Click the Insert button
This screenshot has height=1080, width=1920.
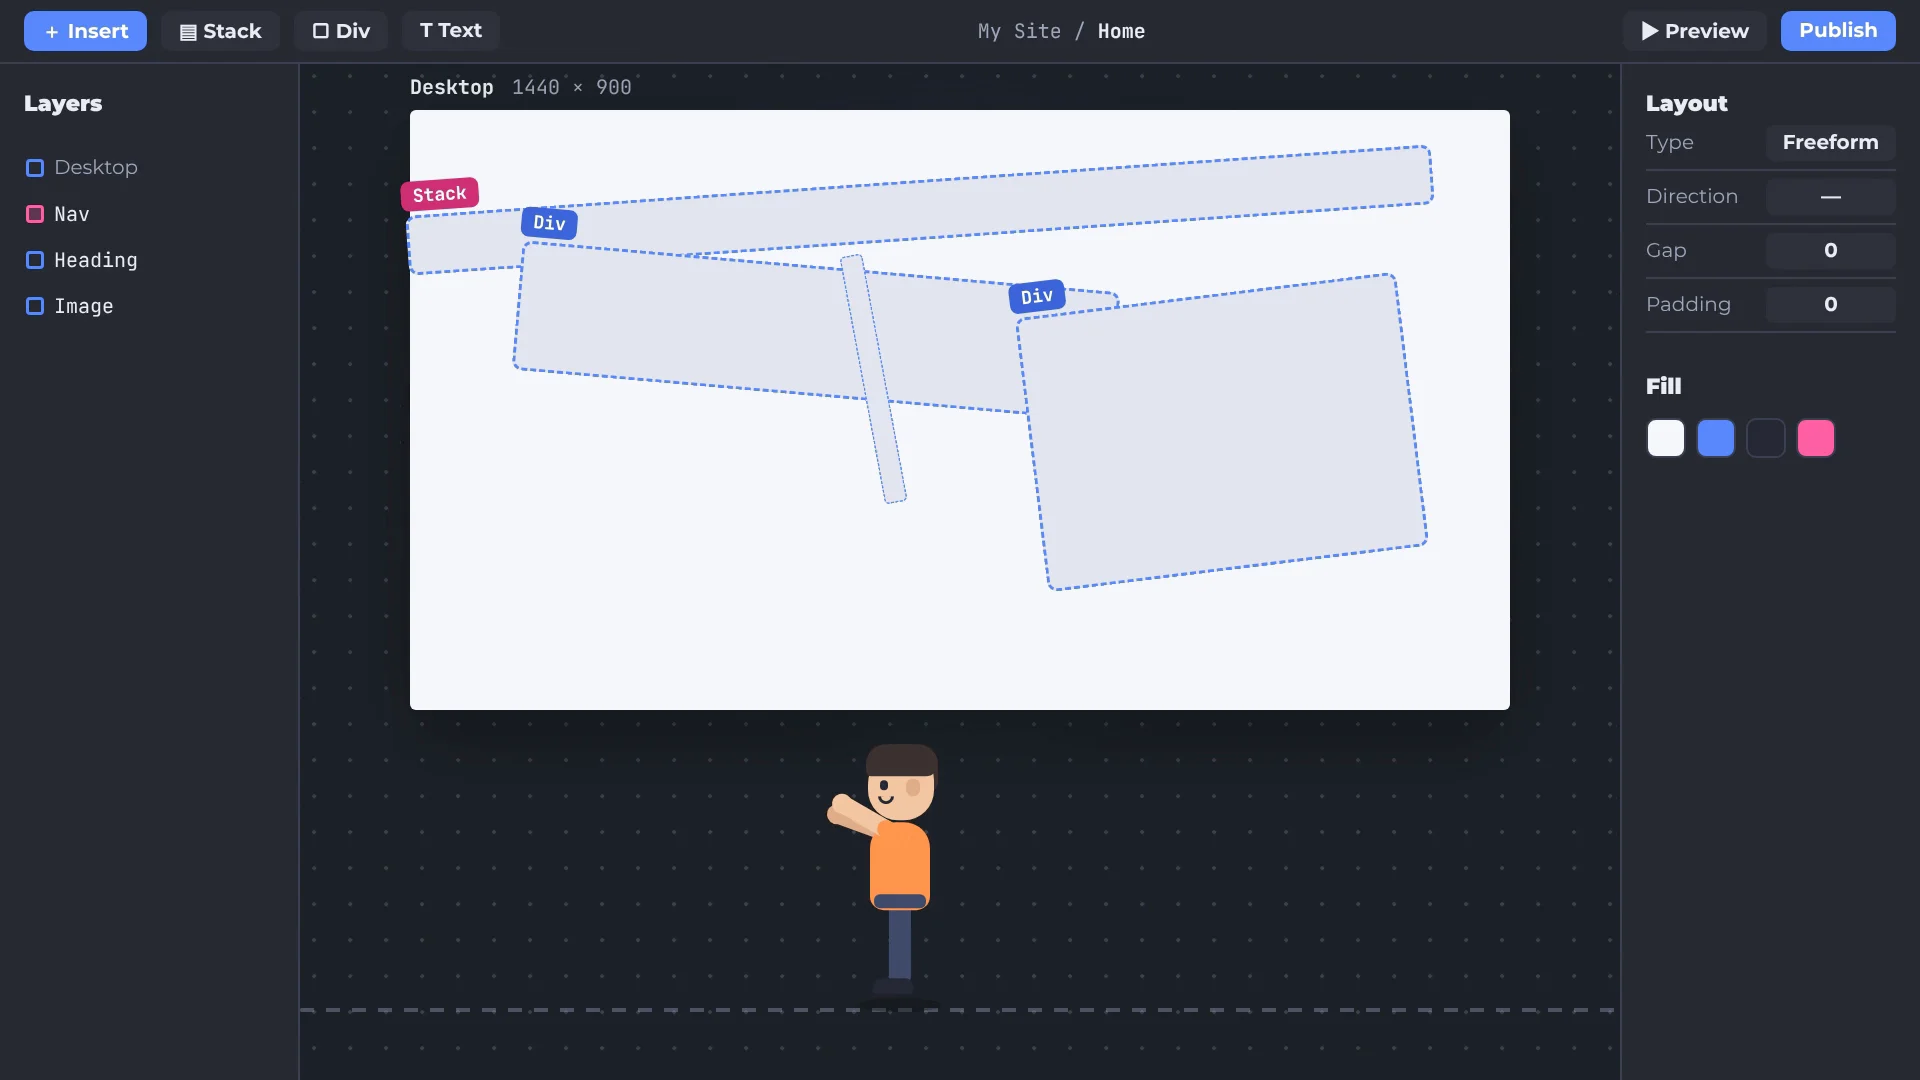pyautogui.click(x=85, y=31)
